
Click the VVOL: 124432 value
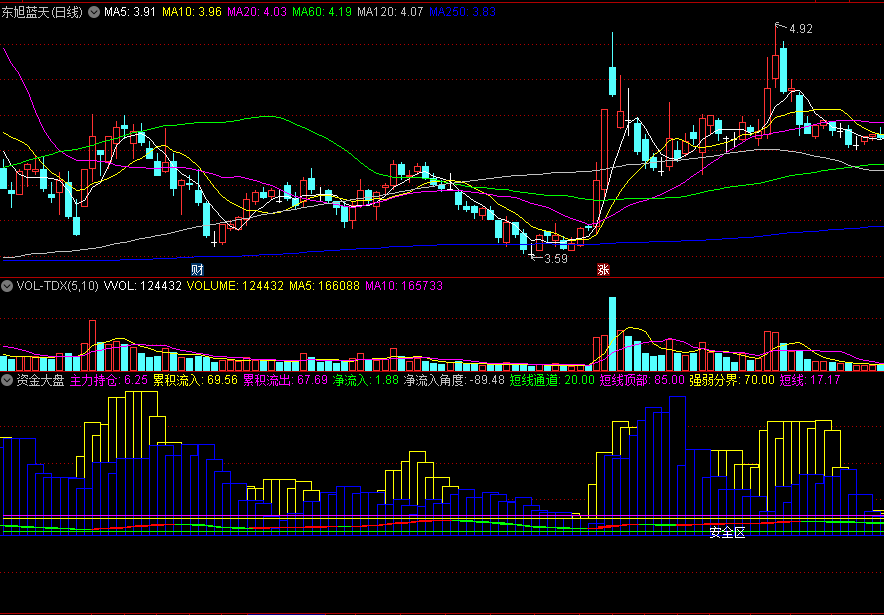tap(143, 286)
